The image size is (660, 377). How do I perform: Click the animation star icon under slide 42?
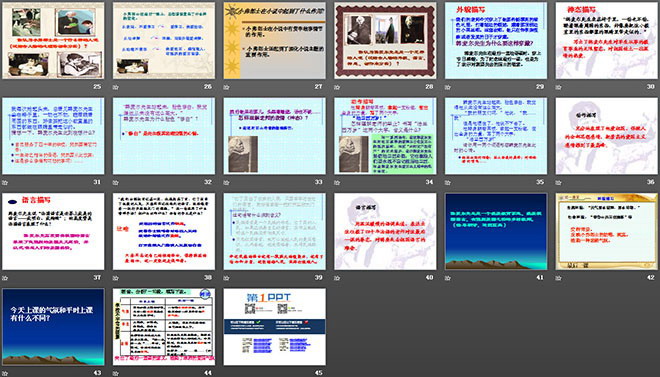coord(559,278)
